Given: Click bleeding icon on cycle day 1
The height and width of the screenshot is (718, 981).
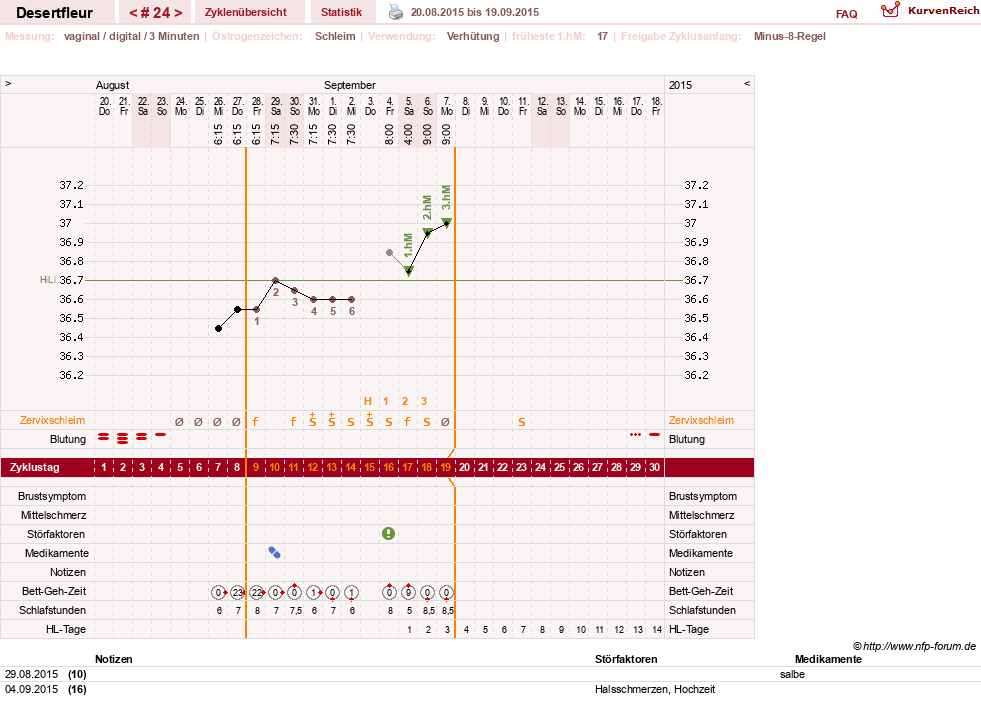Looking at the screenshot, I should pyautogui.click(x=104, y=437).
